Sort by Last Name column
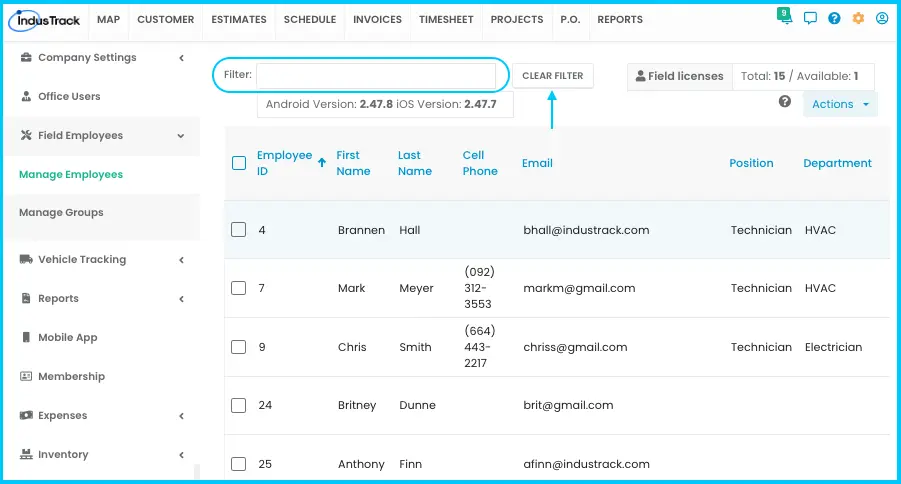 414,163
